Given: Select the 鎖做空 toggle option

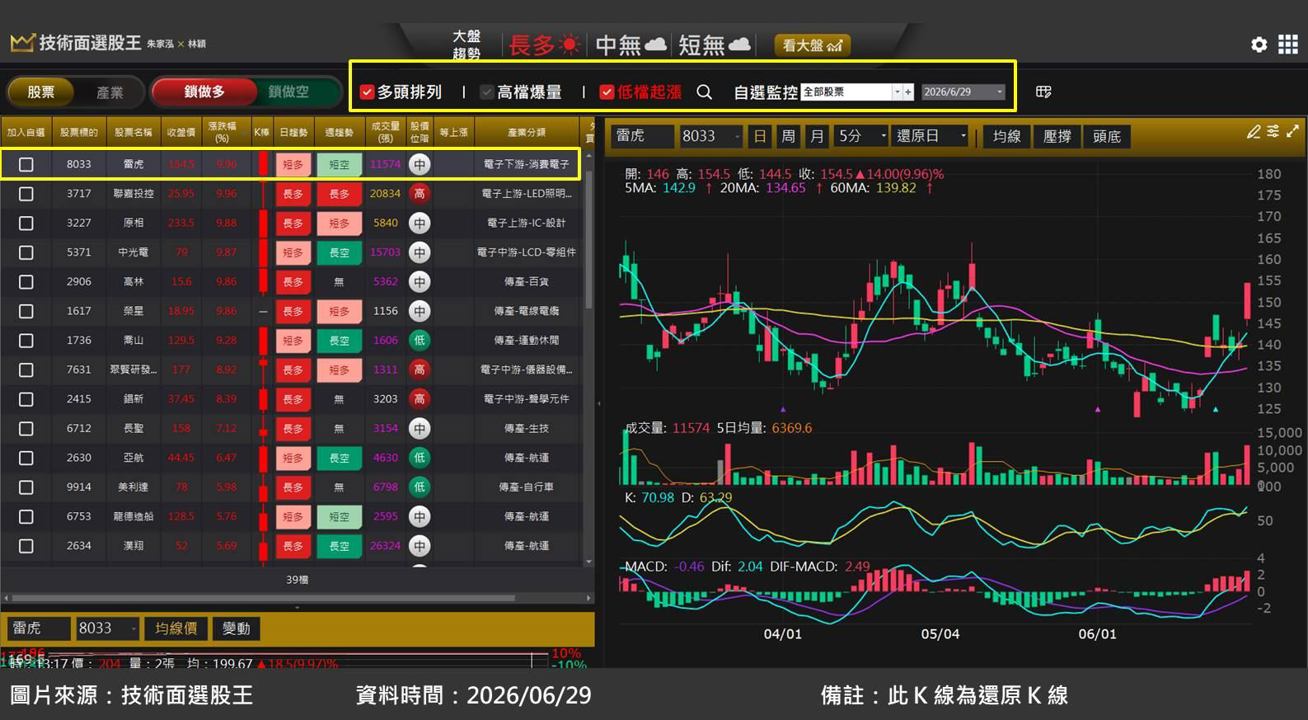Looking at the screenshot, I should pyautogui.click(x=288, y=92).
